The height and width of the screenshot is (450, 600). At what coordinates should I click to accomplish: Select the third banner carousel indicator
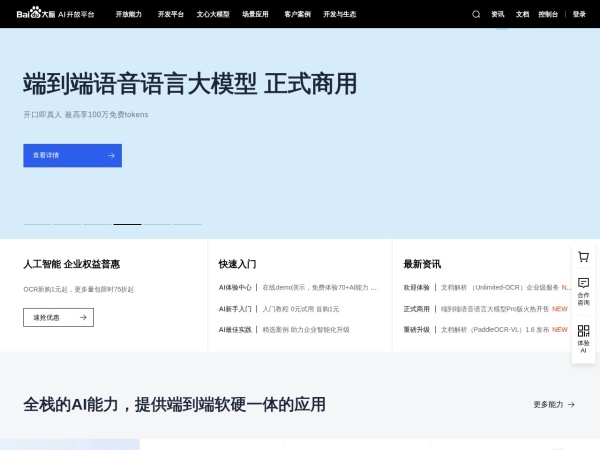tap(97, 224)
